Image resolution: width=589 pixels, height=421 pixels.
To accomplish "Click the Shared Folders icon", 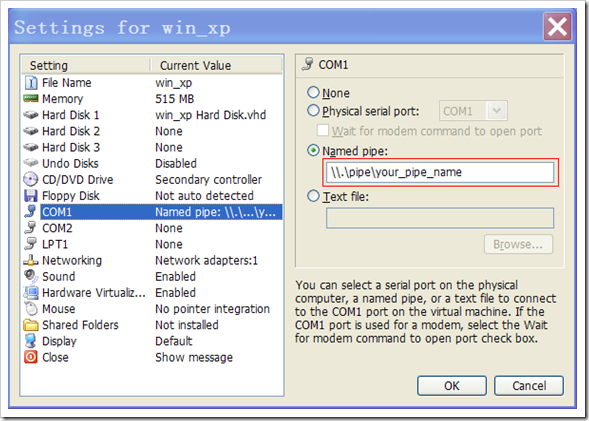I will tap(31, 325).
